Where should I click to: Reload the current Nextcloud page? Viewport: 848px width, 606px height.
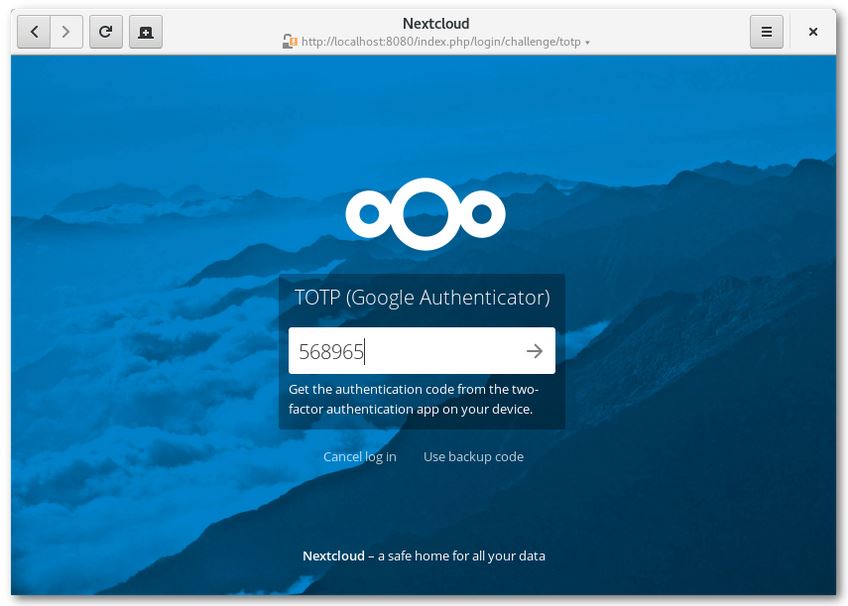pos(105,32)
